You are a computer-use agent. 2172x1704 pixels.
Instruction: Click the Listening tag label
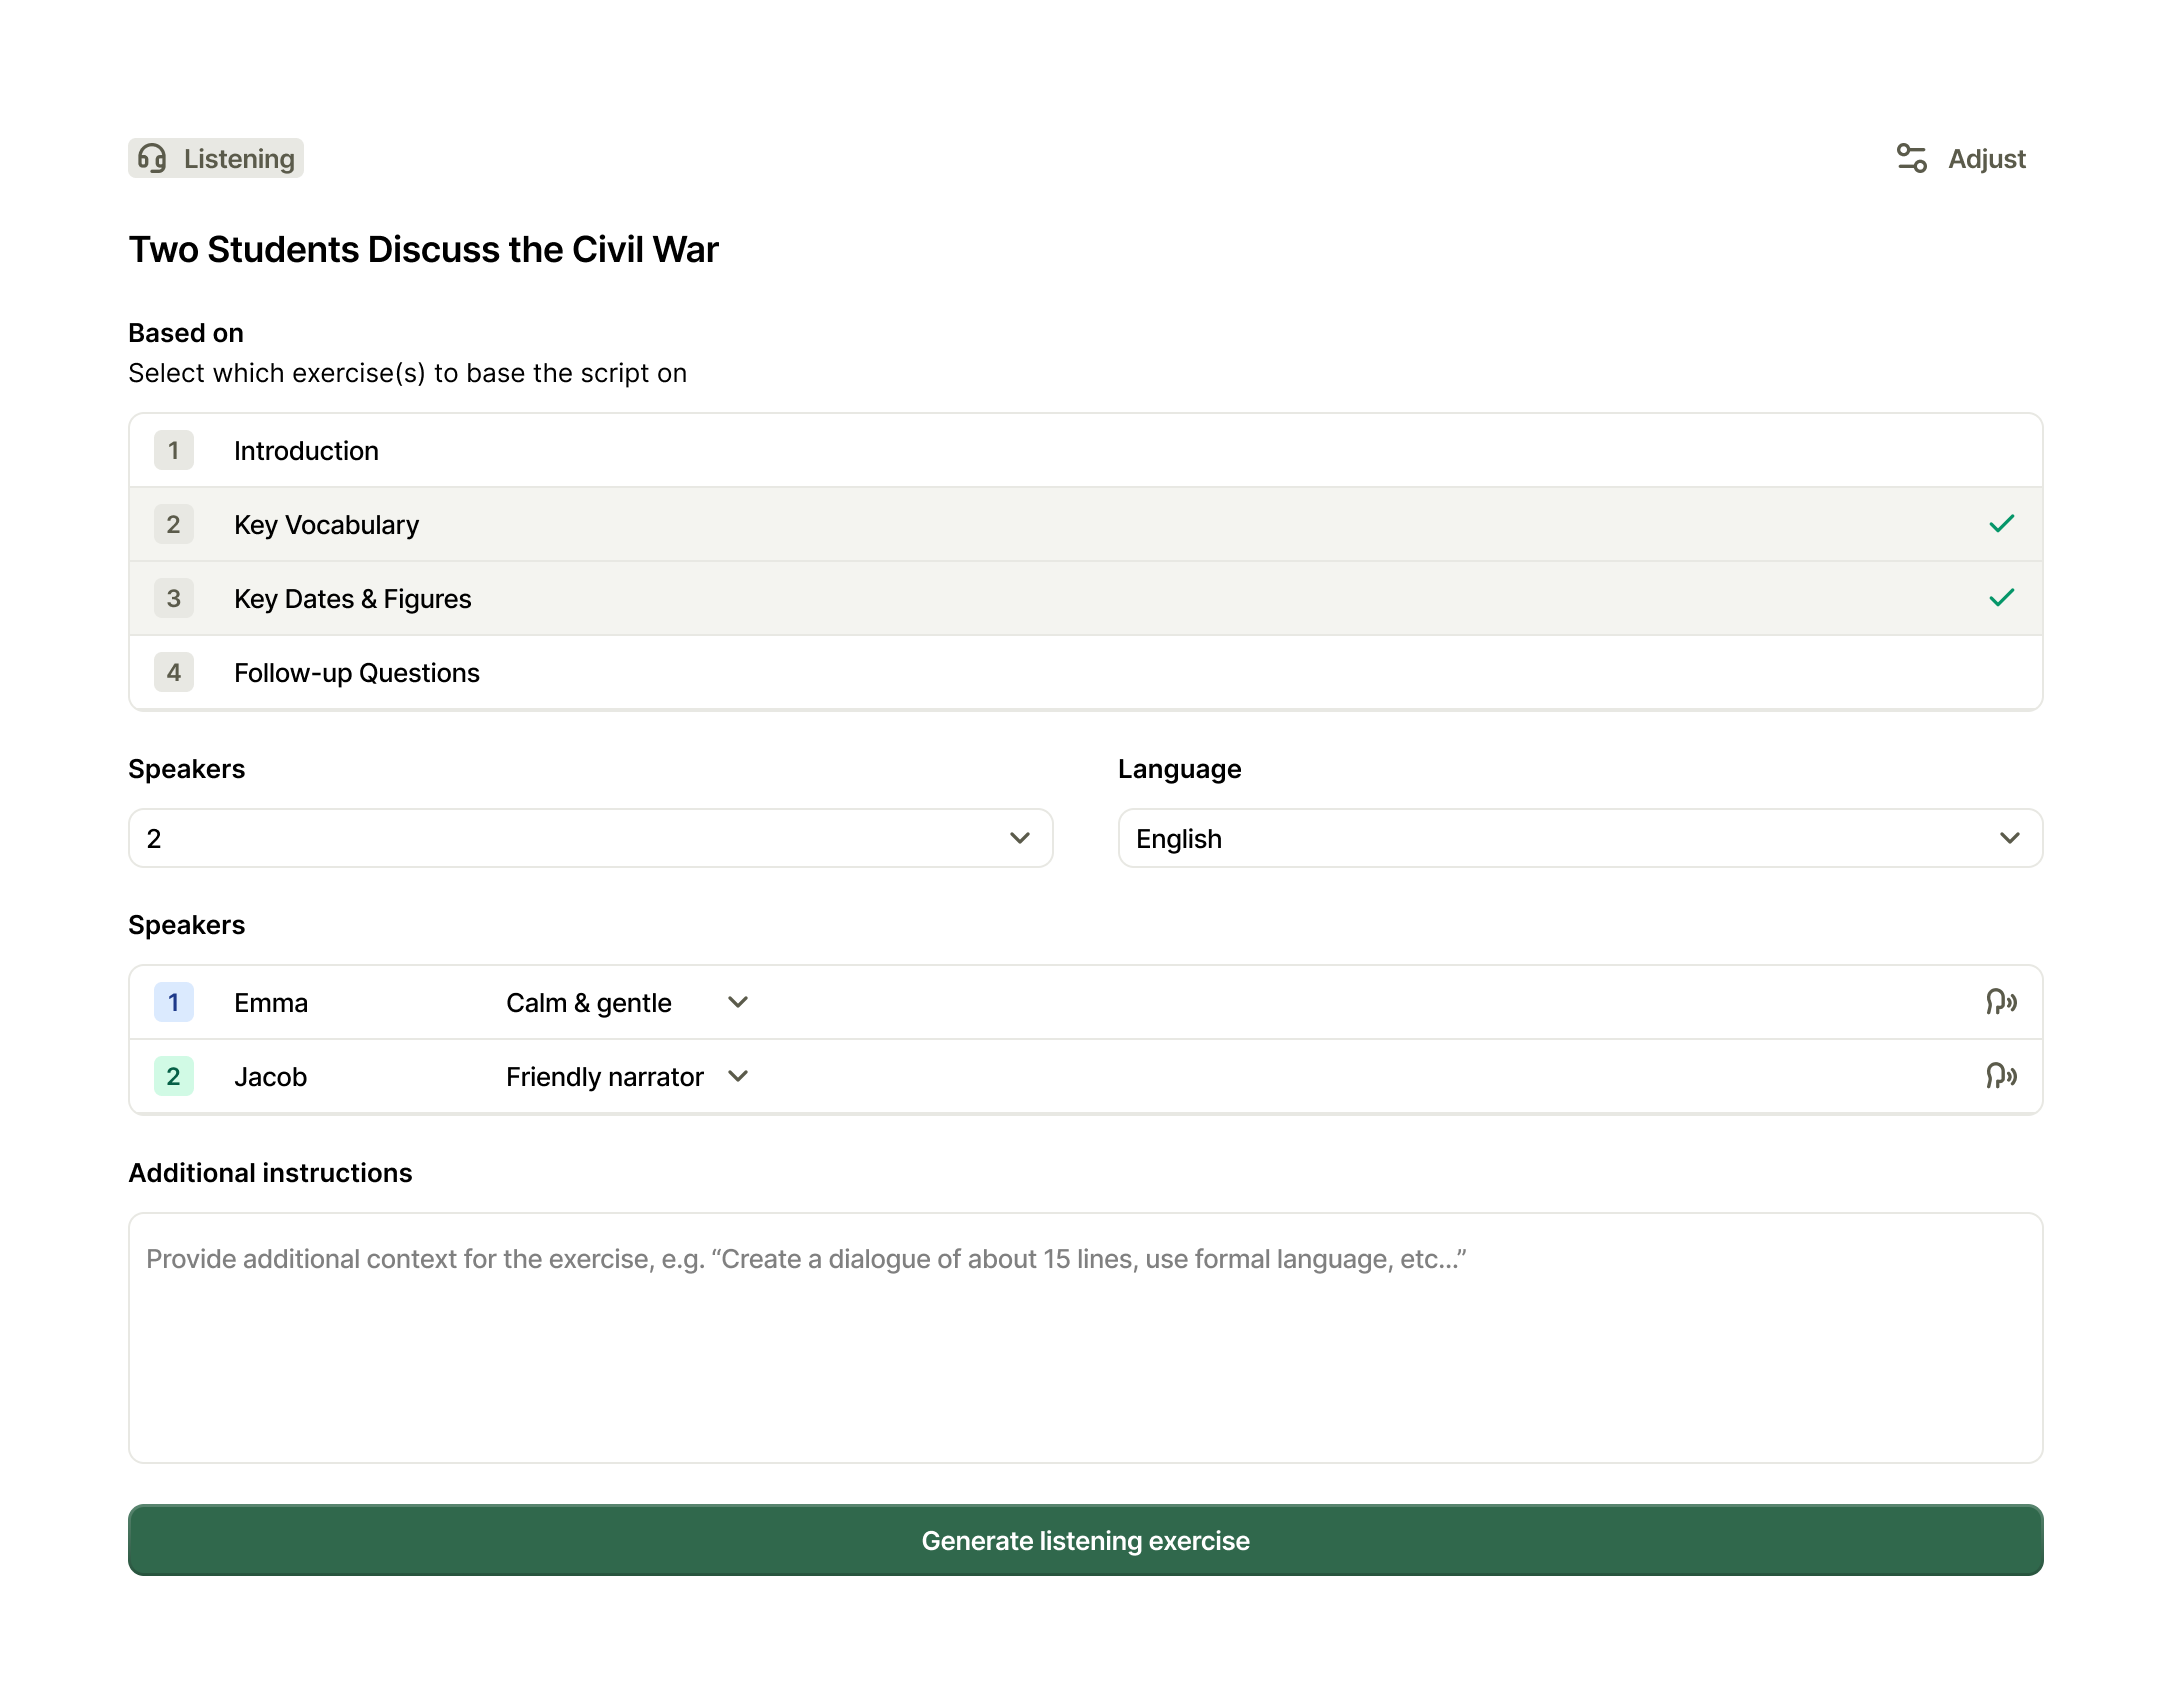239,159
